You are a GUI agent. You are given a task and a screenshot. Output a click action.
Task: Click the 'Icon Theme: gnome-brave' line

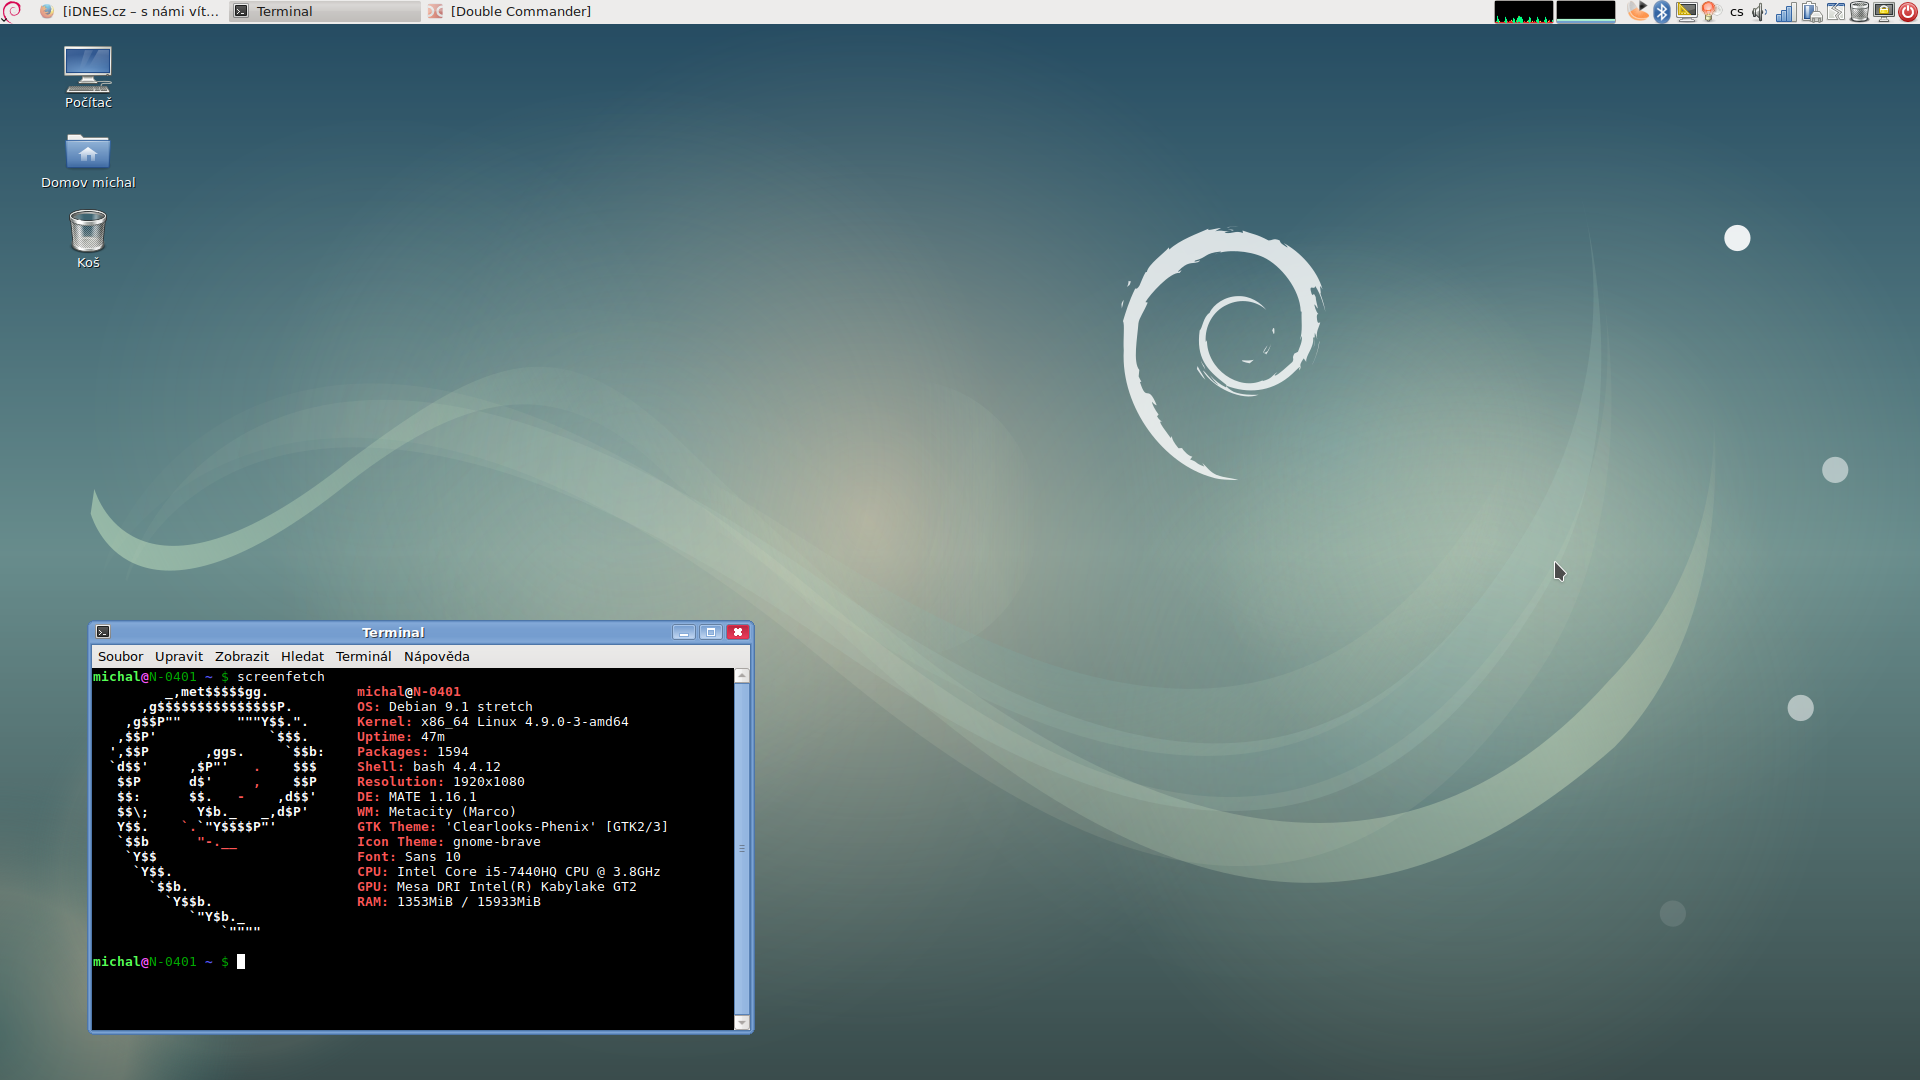click(449, 842)
